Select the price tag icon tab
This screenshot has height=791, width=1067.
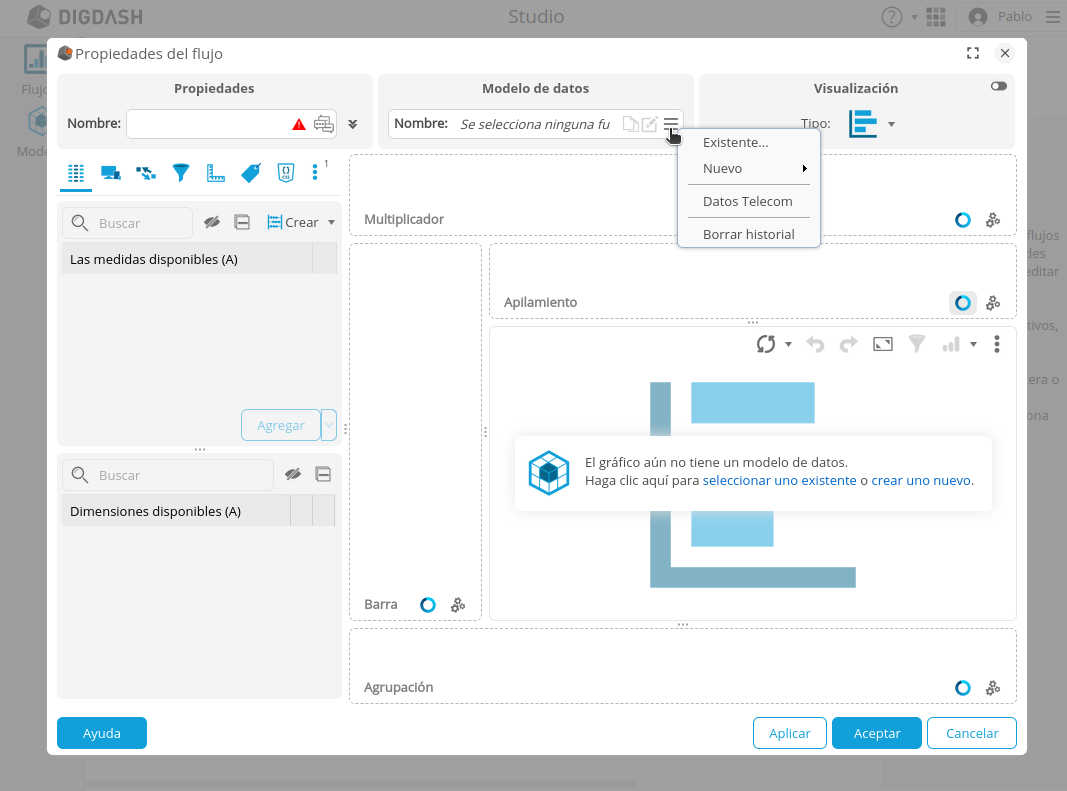[x=250, y=173]
